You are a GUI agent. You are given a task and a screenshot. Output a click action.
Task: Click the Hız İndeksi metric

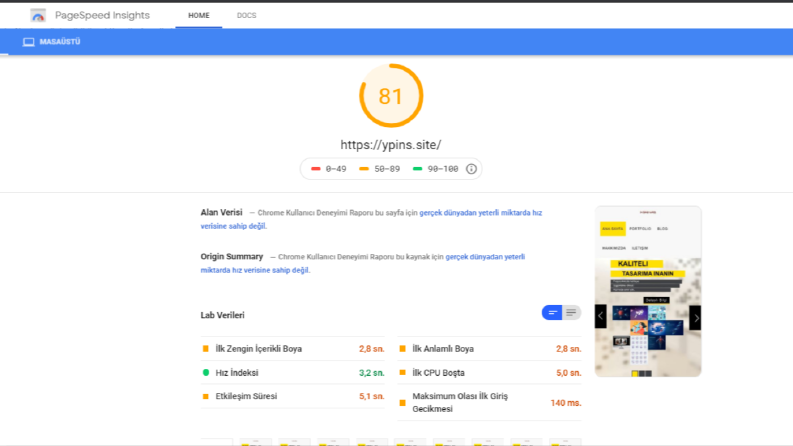(293, 373)
